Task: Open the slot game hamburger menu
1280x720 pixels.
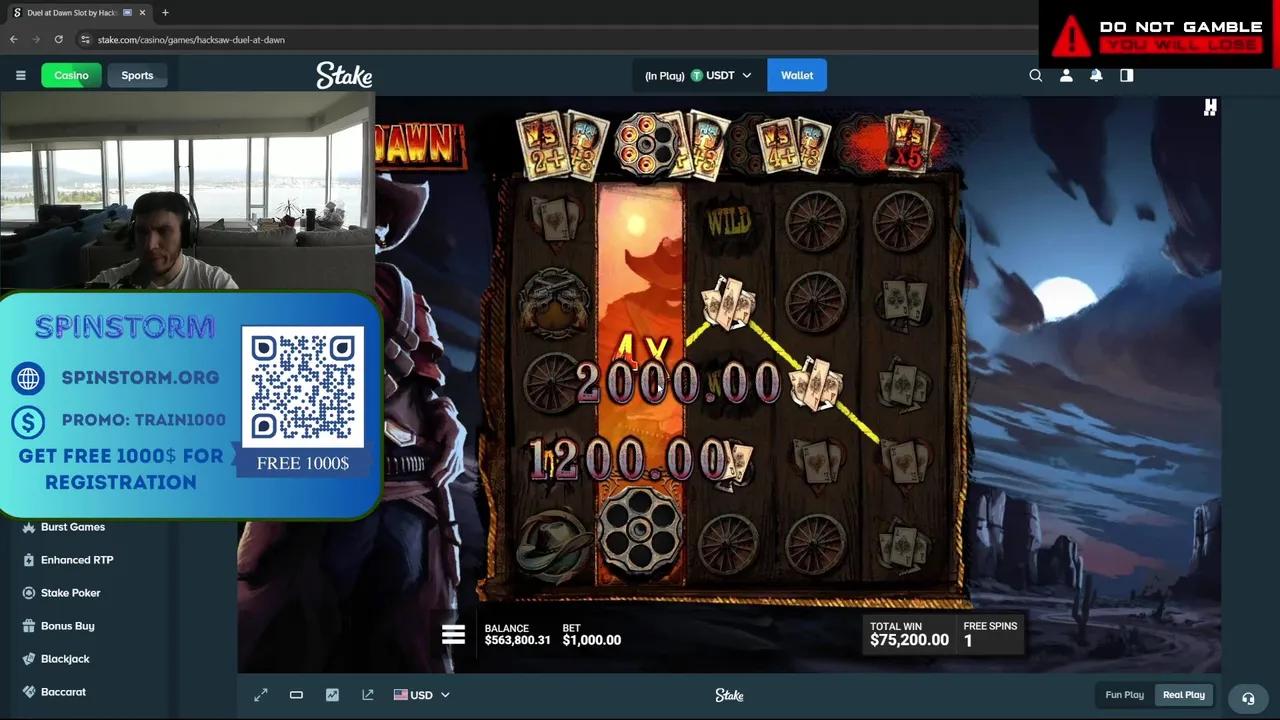Action: pyautogui.click(x=453, y=635)
